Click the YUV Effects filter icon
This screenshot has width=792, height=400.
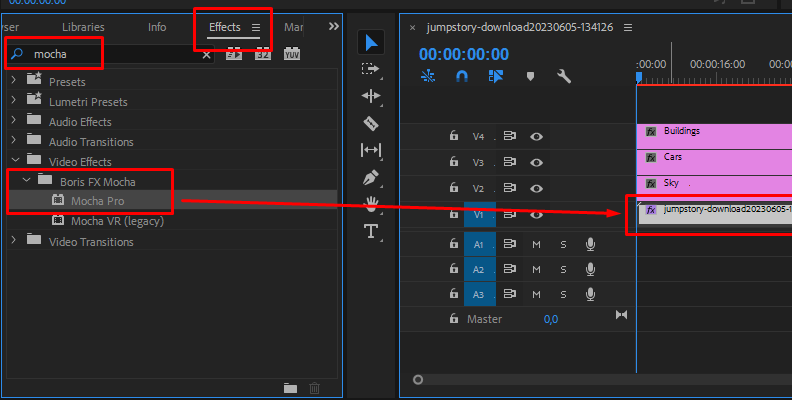pos(292,54)
